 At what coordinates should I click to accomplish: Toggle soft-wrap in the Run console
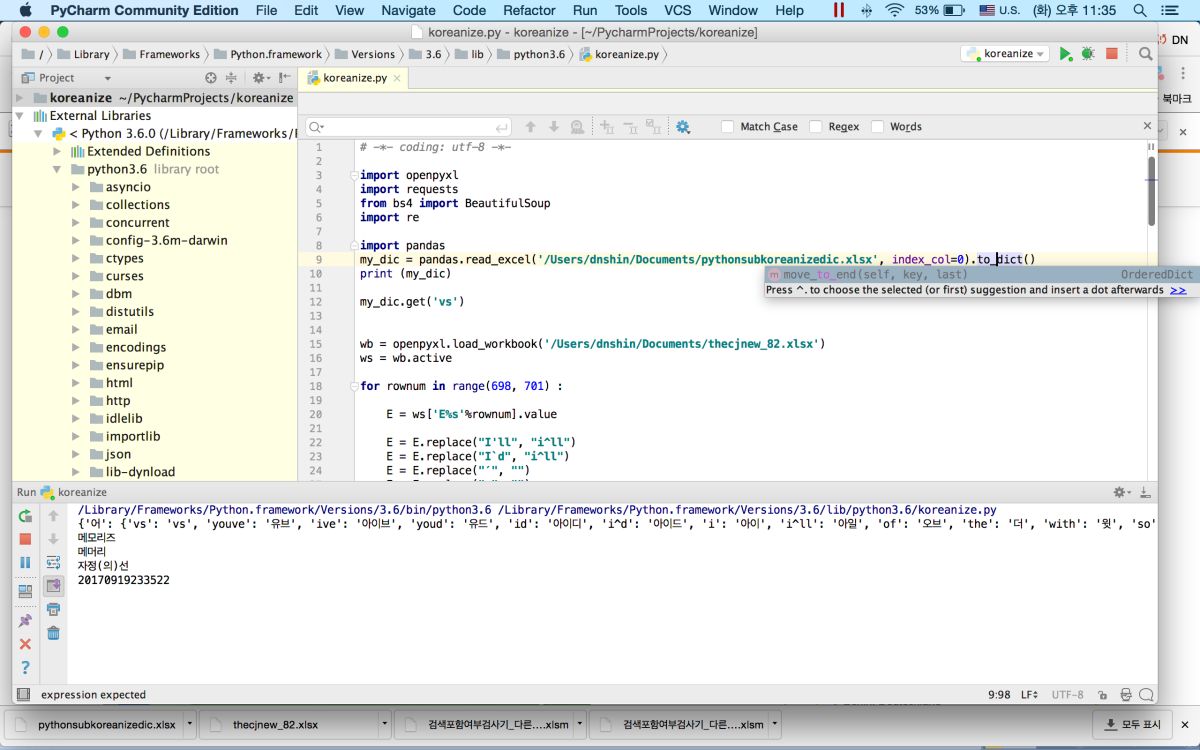pyautogui.click(x=54, y=563)
